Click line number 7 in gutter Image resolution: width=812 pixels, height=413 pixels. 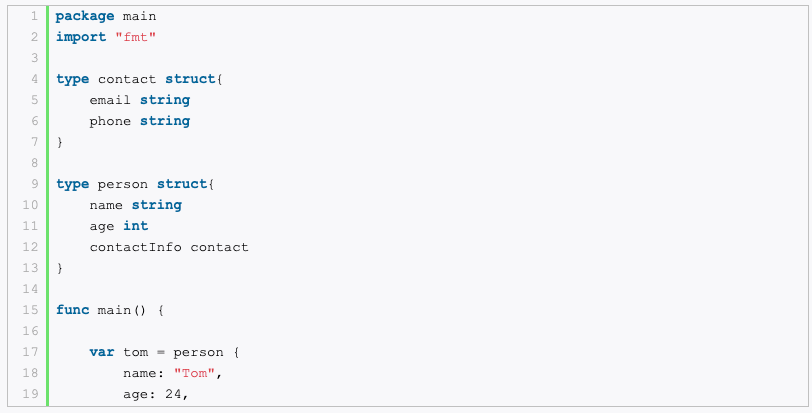point(33,142)
